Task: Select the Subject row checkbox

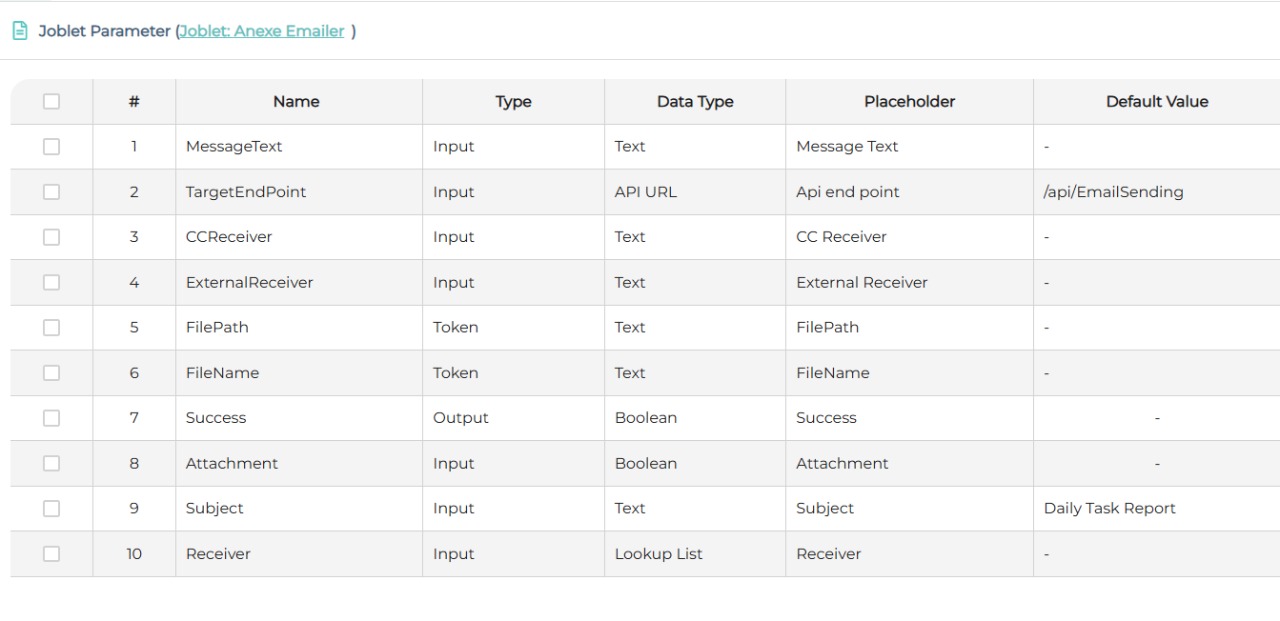Action: coord(51,508)
